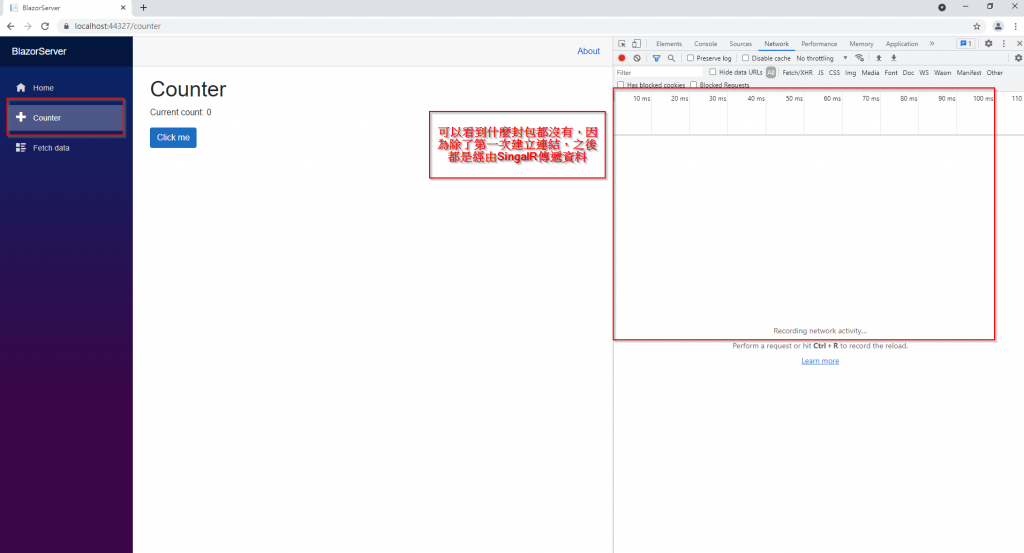Filter by WS requests

[923, 72]
